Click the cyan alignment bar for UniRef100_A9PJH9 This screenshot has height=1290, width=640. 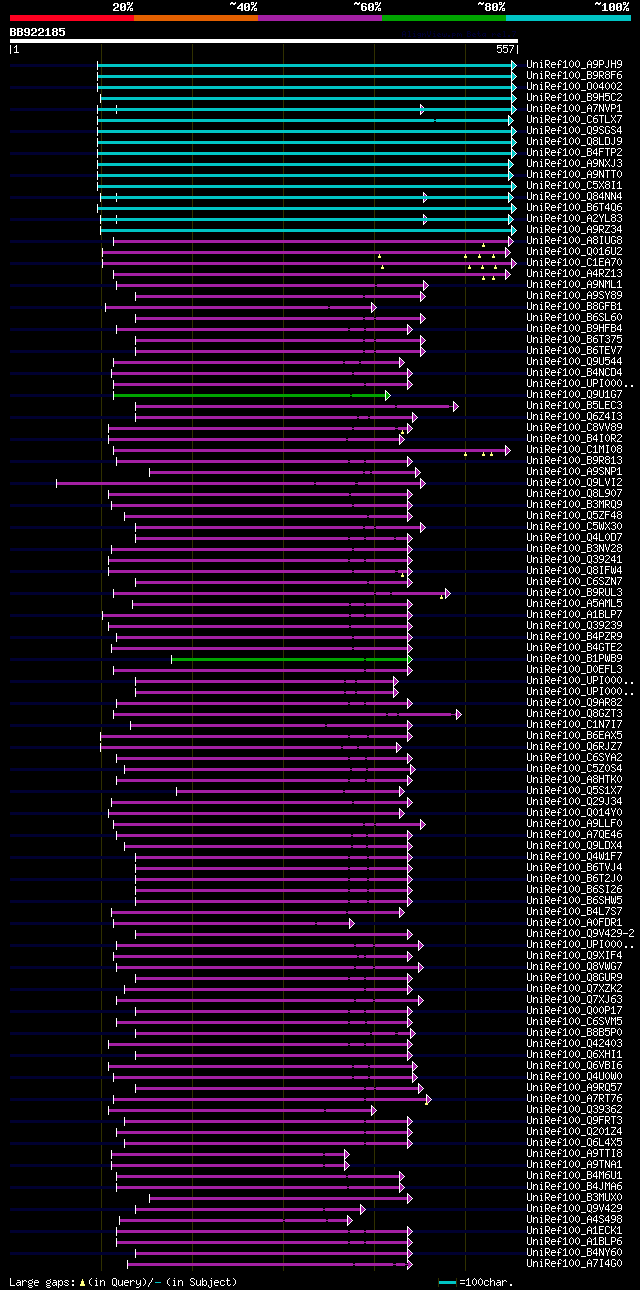pyautogui.click(x=306, y=65)
